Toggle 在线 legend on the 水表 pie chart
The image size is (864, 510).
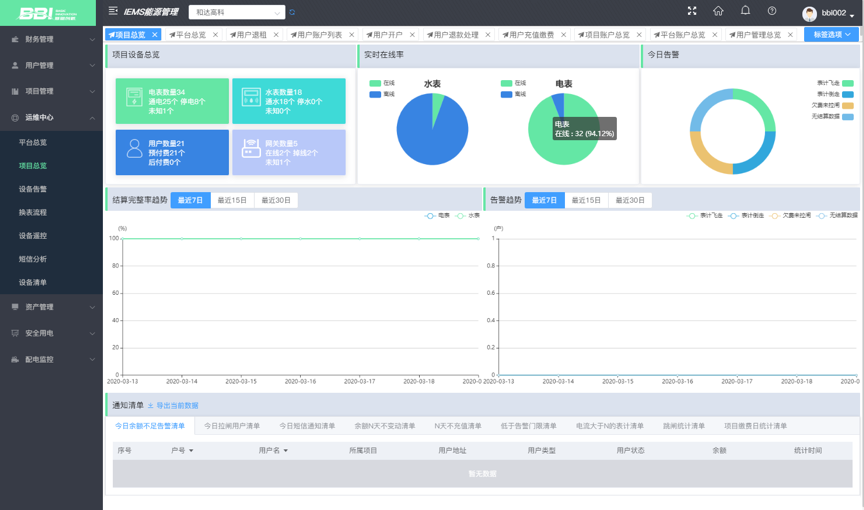point(382,83)
